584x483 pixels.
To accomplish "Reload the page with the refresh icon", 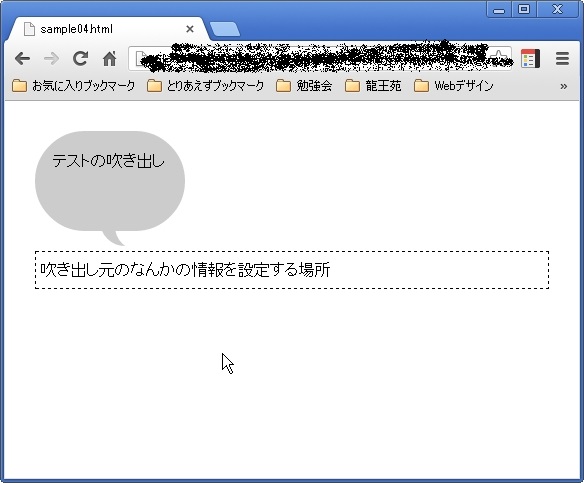I will click(80, 58).
